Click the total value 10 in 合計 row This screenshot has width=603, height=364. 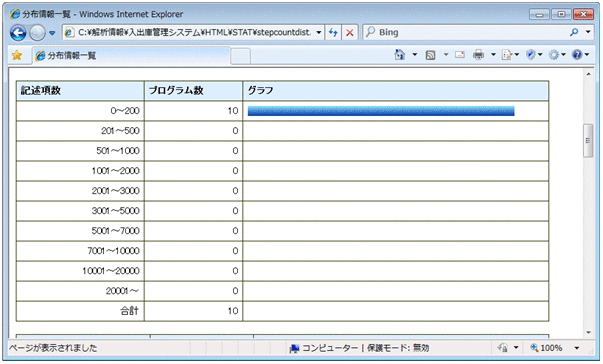coord(233,311)
